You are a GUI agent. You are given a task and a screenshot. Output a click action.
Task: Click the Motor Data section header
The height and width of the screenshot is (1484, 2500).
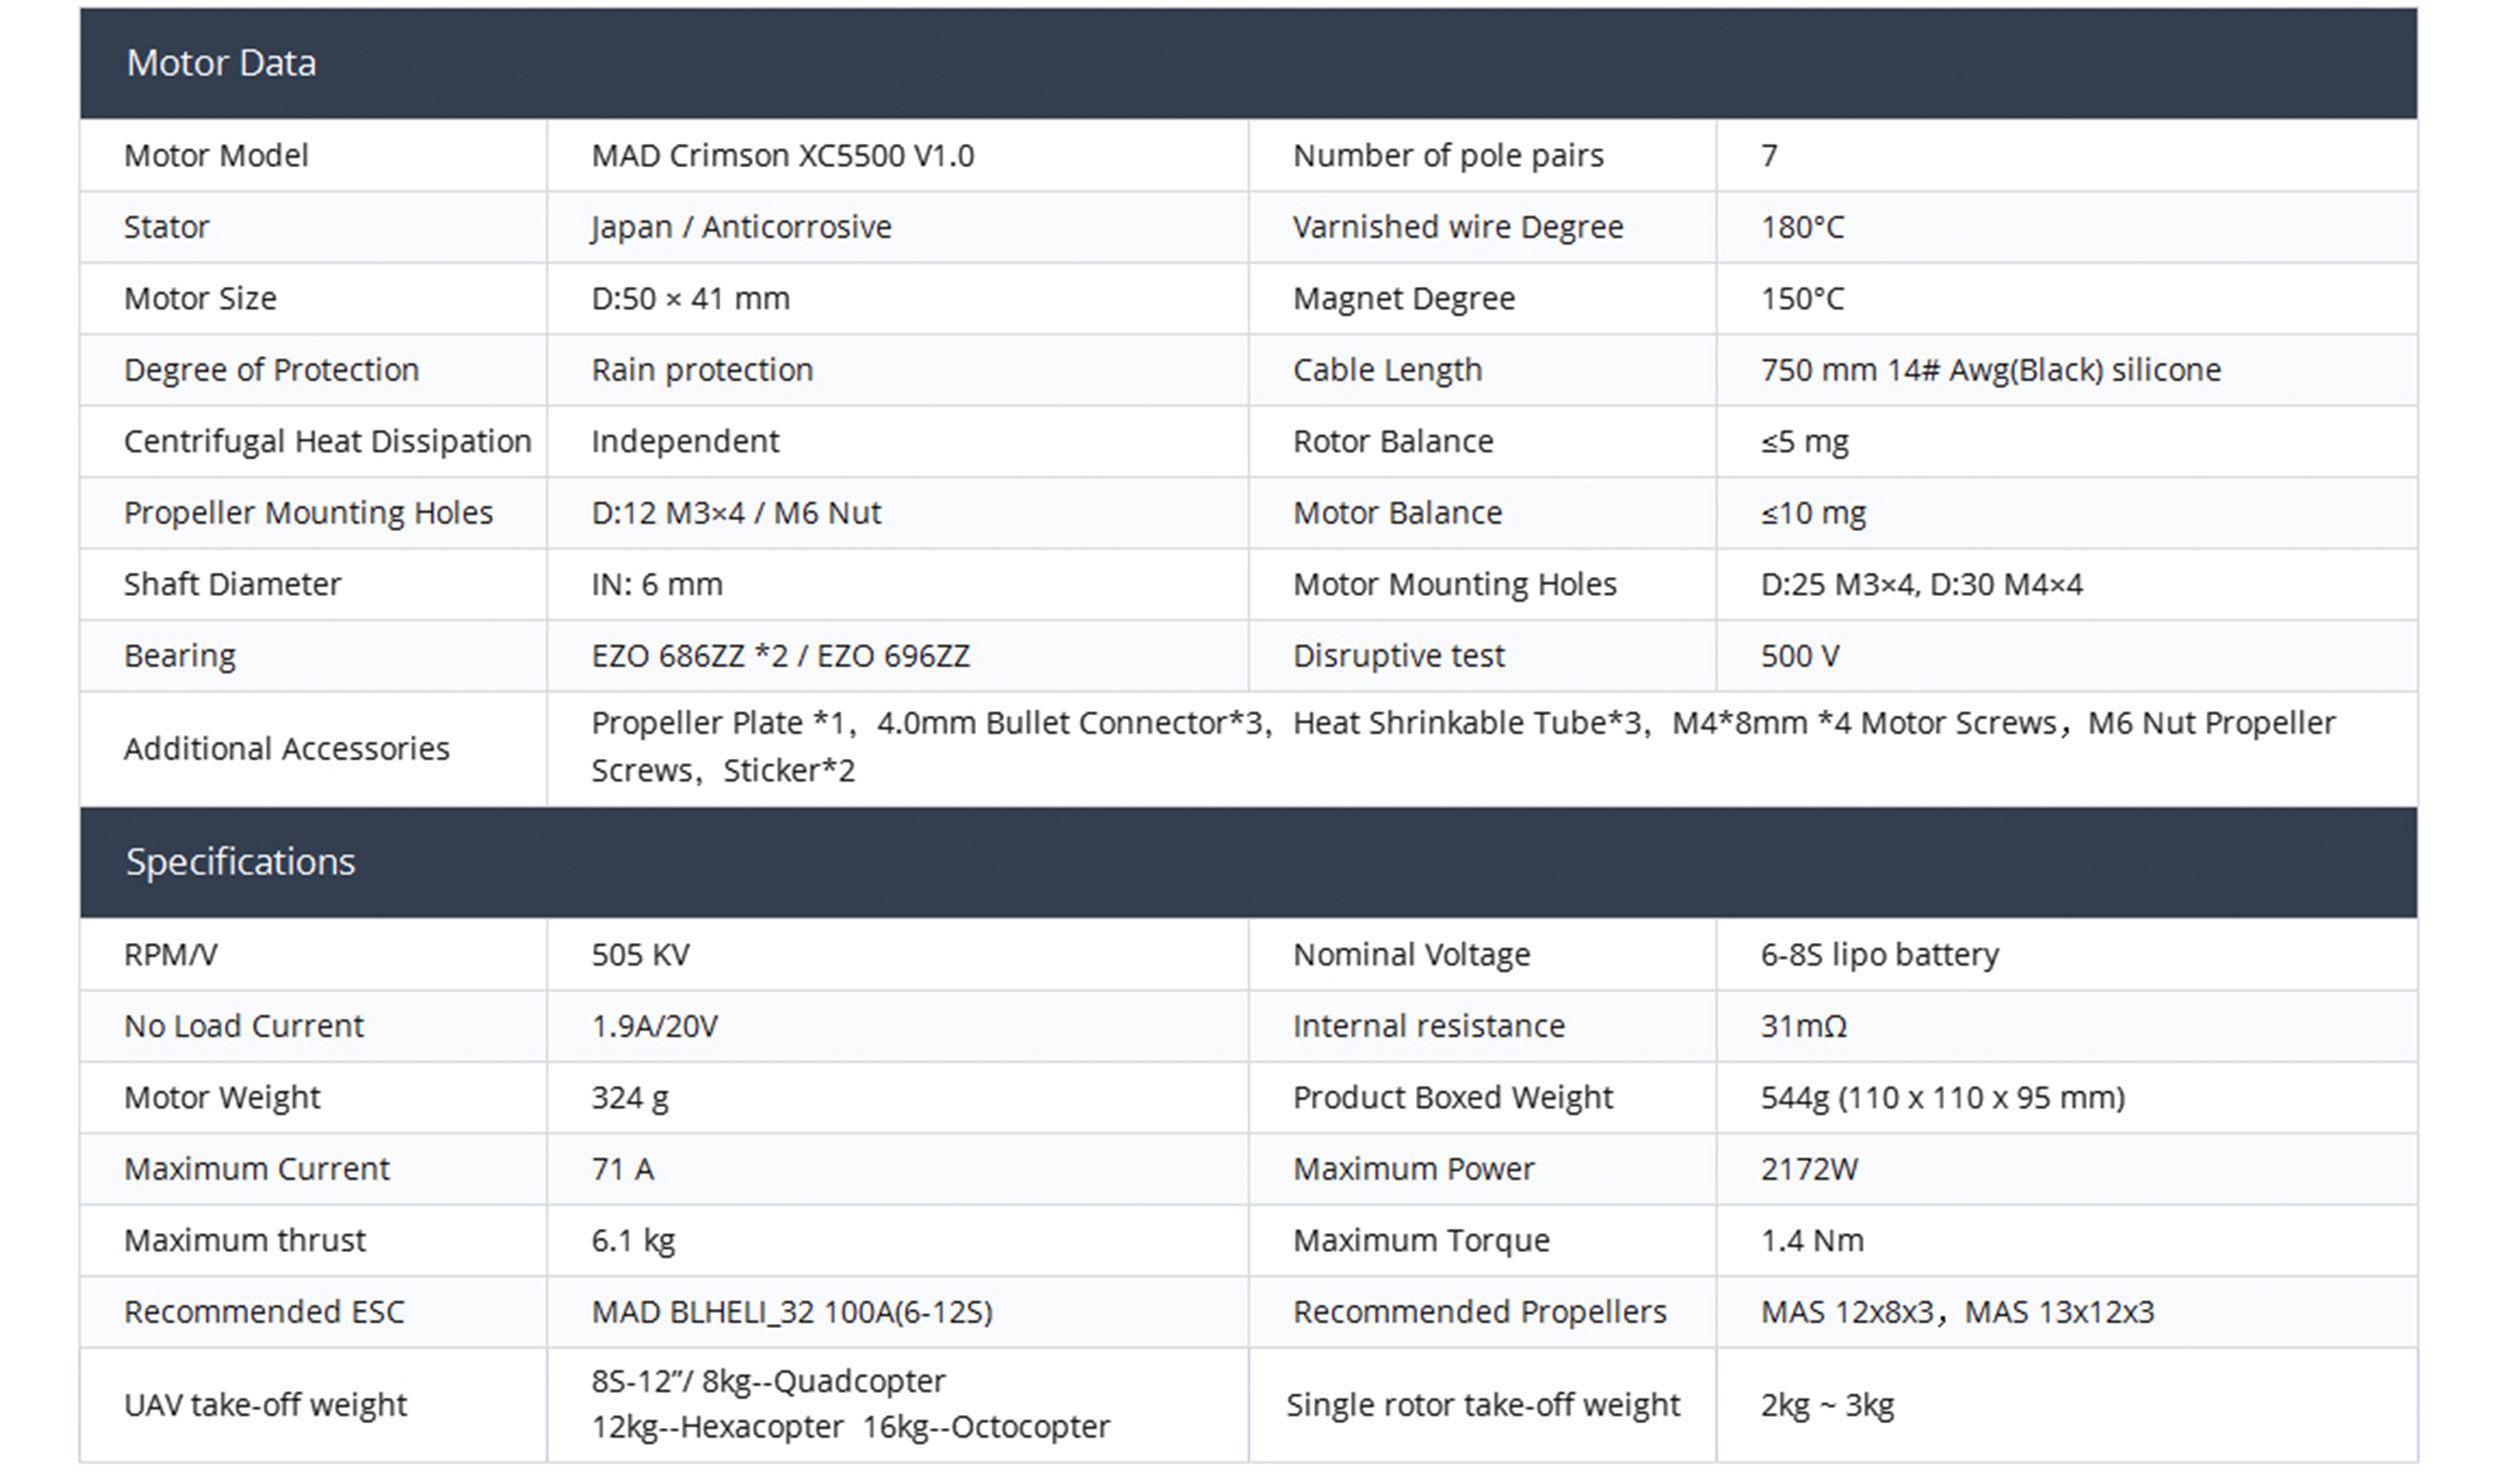[x=221, y=63]
